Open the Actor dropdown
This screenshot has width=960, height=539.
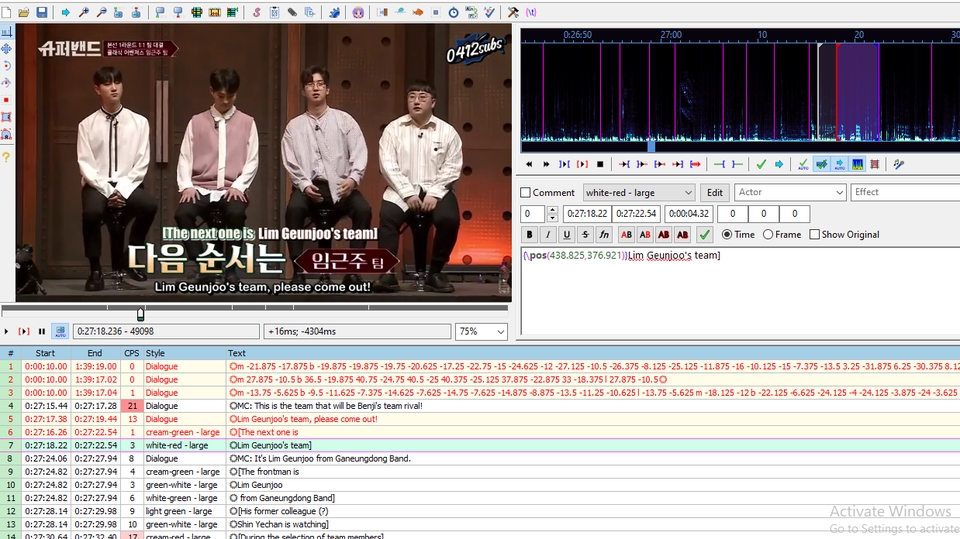[x=790, y=192]
